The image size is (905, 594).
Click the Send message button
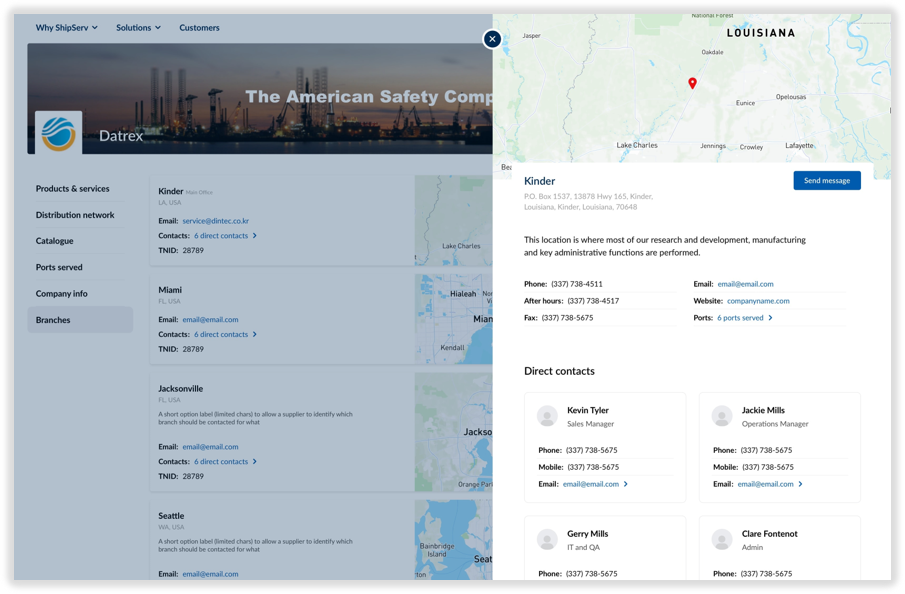827,181
